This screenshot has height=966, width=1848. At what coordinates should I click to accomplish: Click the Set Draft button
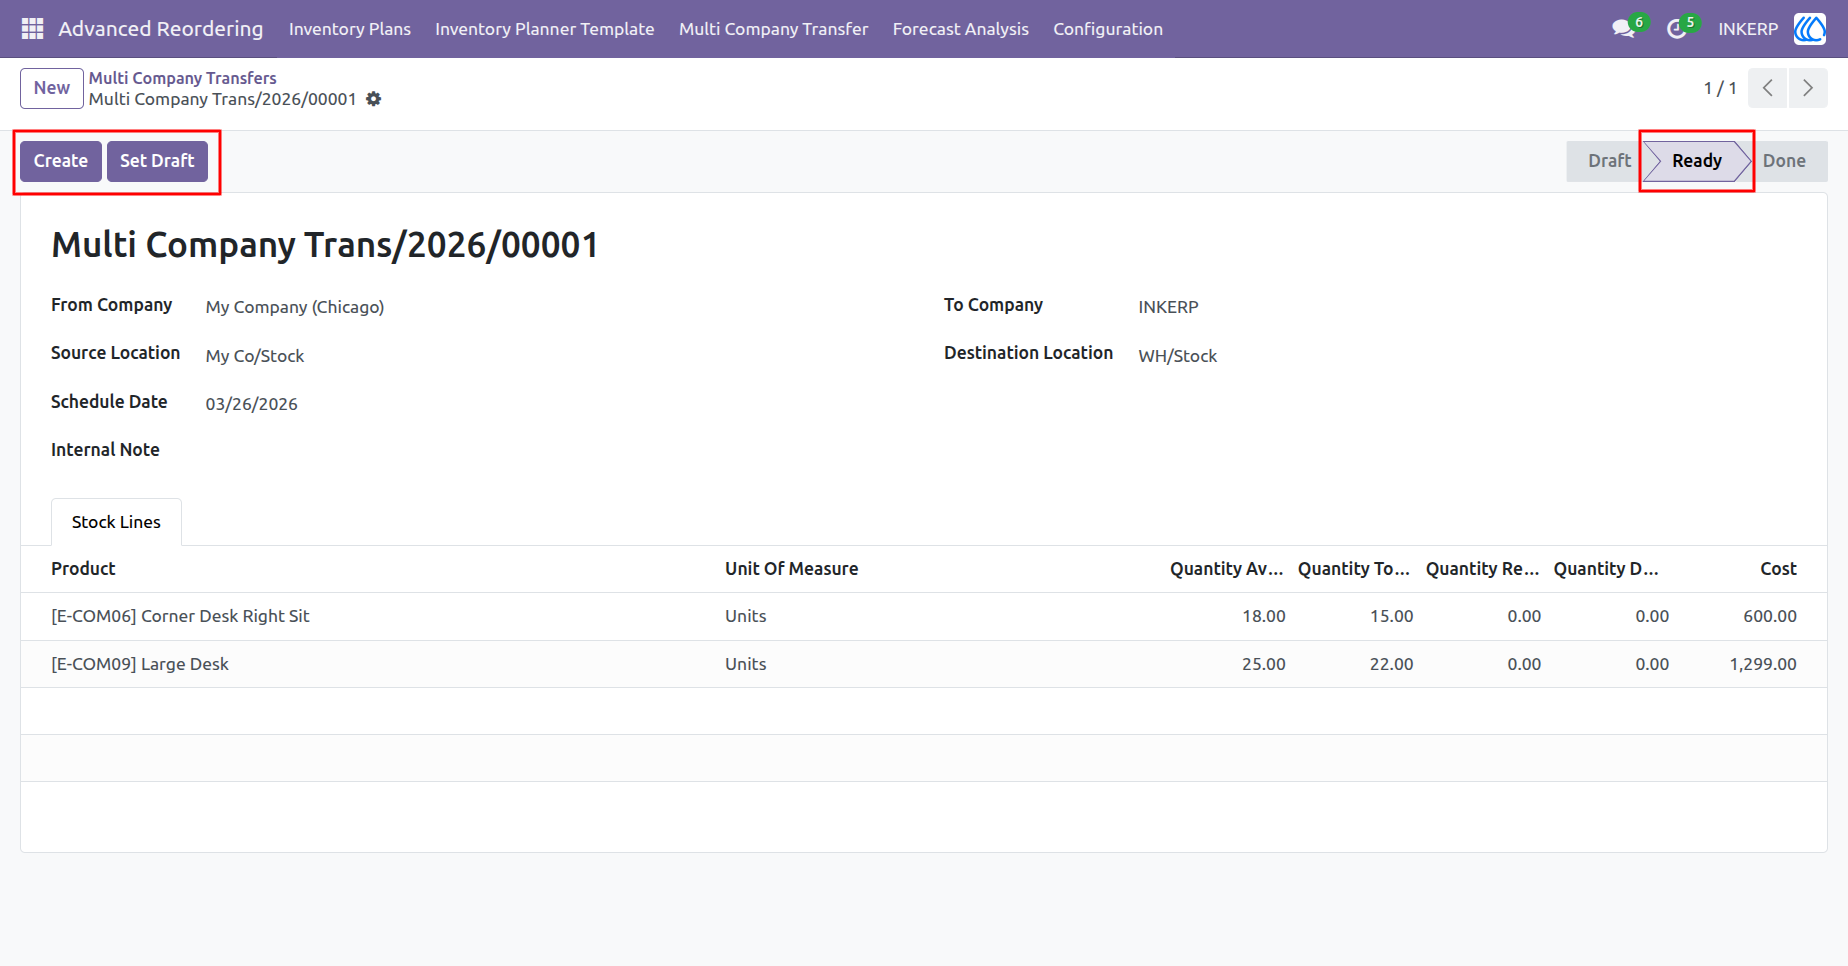[157, 161]
